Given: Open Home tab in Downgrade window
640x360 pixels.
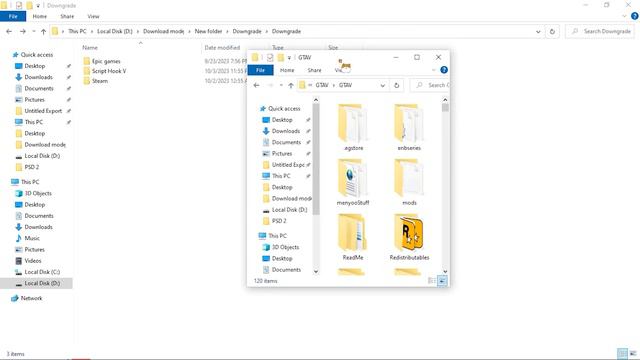Looking at the screenshot, I should 40,16.
